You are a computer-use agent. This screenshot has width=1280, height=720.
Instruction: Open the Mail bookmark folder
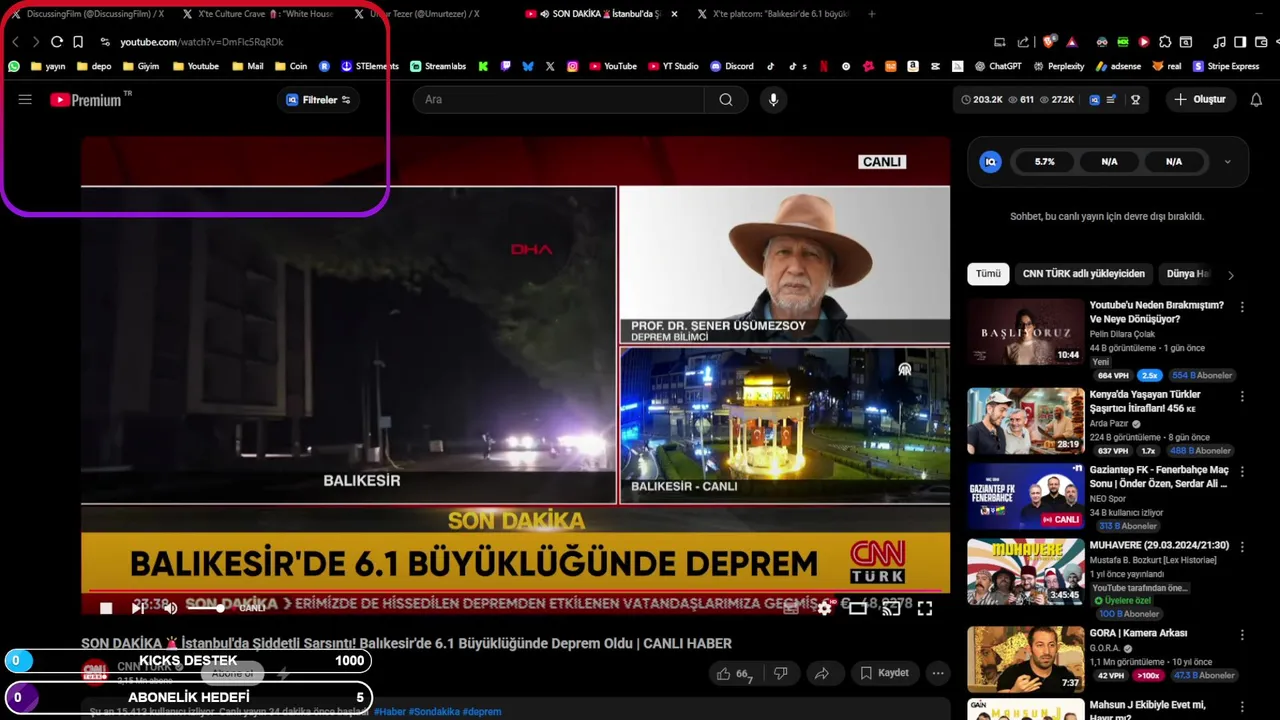click(247, 66)
